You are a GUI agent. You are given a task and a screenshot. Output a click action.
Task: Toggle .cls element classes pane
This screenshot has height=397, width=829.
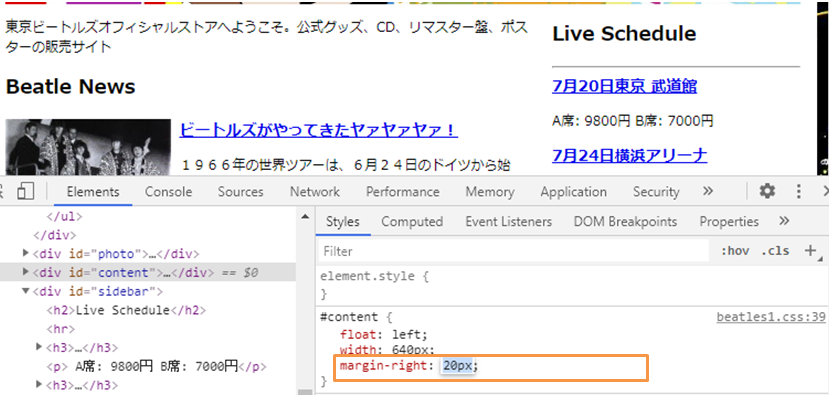775,251
